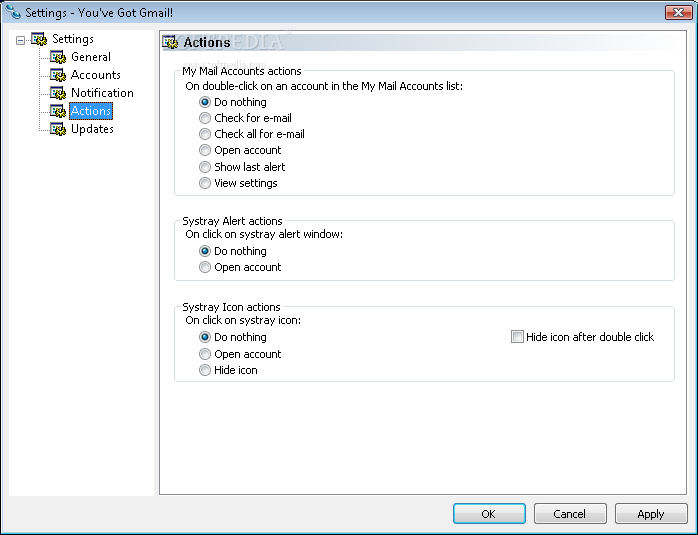Close the Settings dialog window

678,12
